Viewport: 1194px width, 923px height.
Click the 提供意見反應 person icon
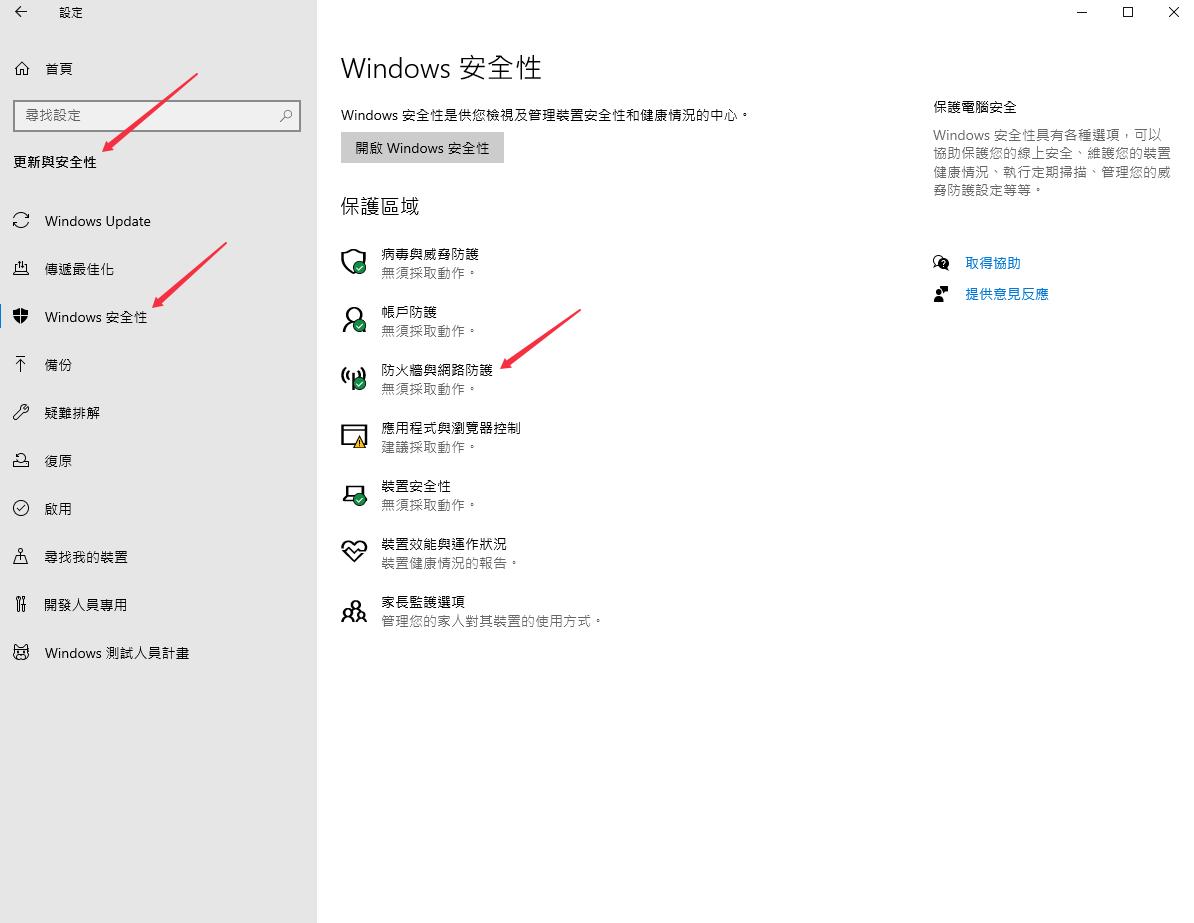point(941,294)
